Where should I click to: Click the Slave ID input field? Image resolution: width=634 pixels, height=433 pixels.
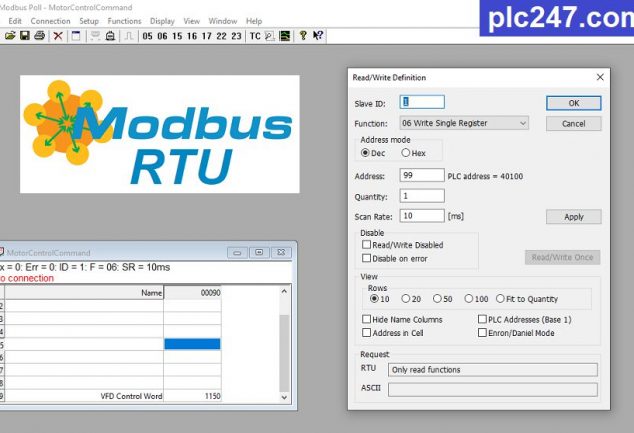click(x=422, y=102)
